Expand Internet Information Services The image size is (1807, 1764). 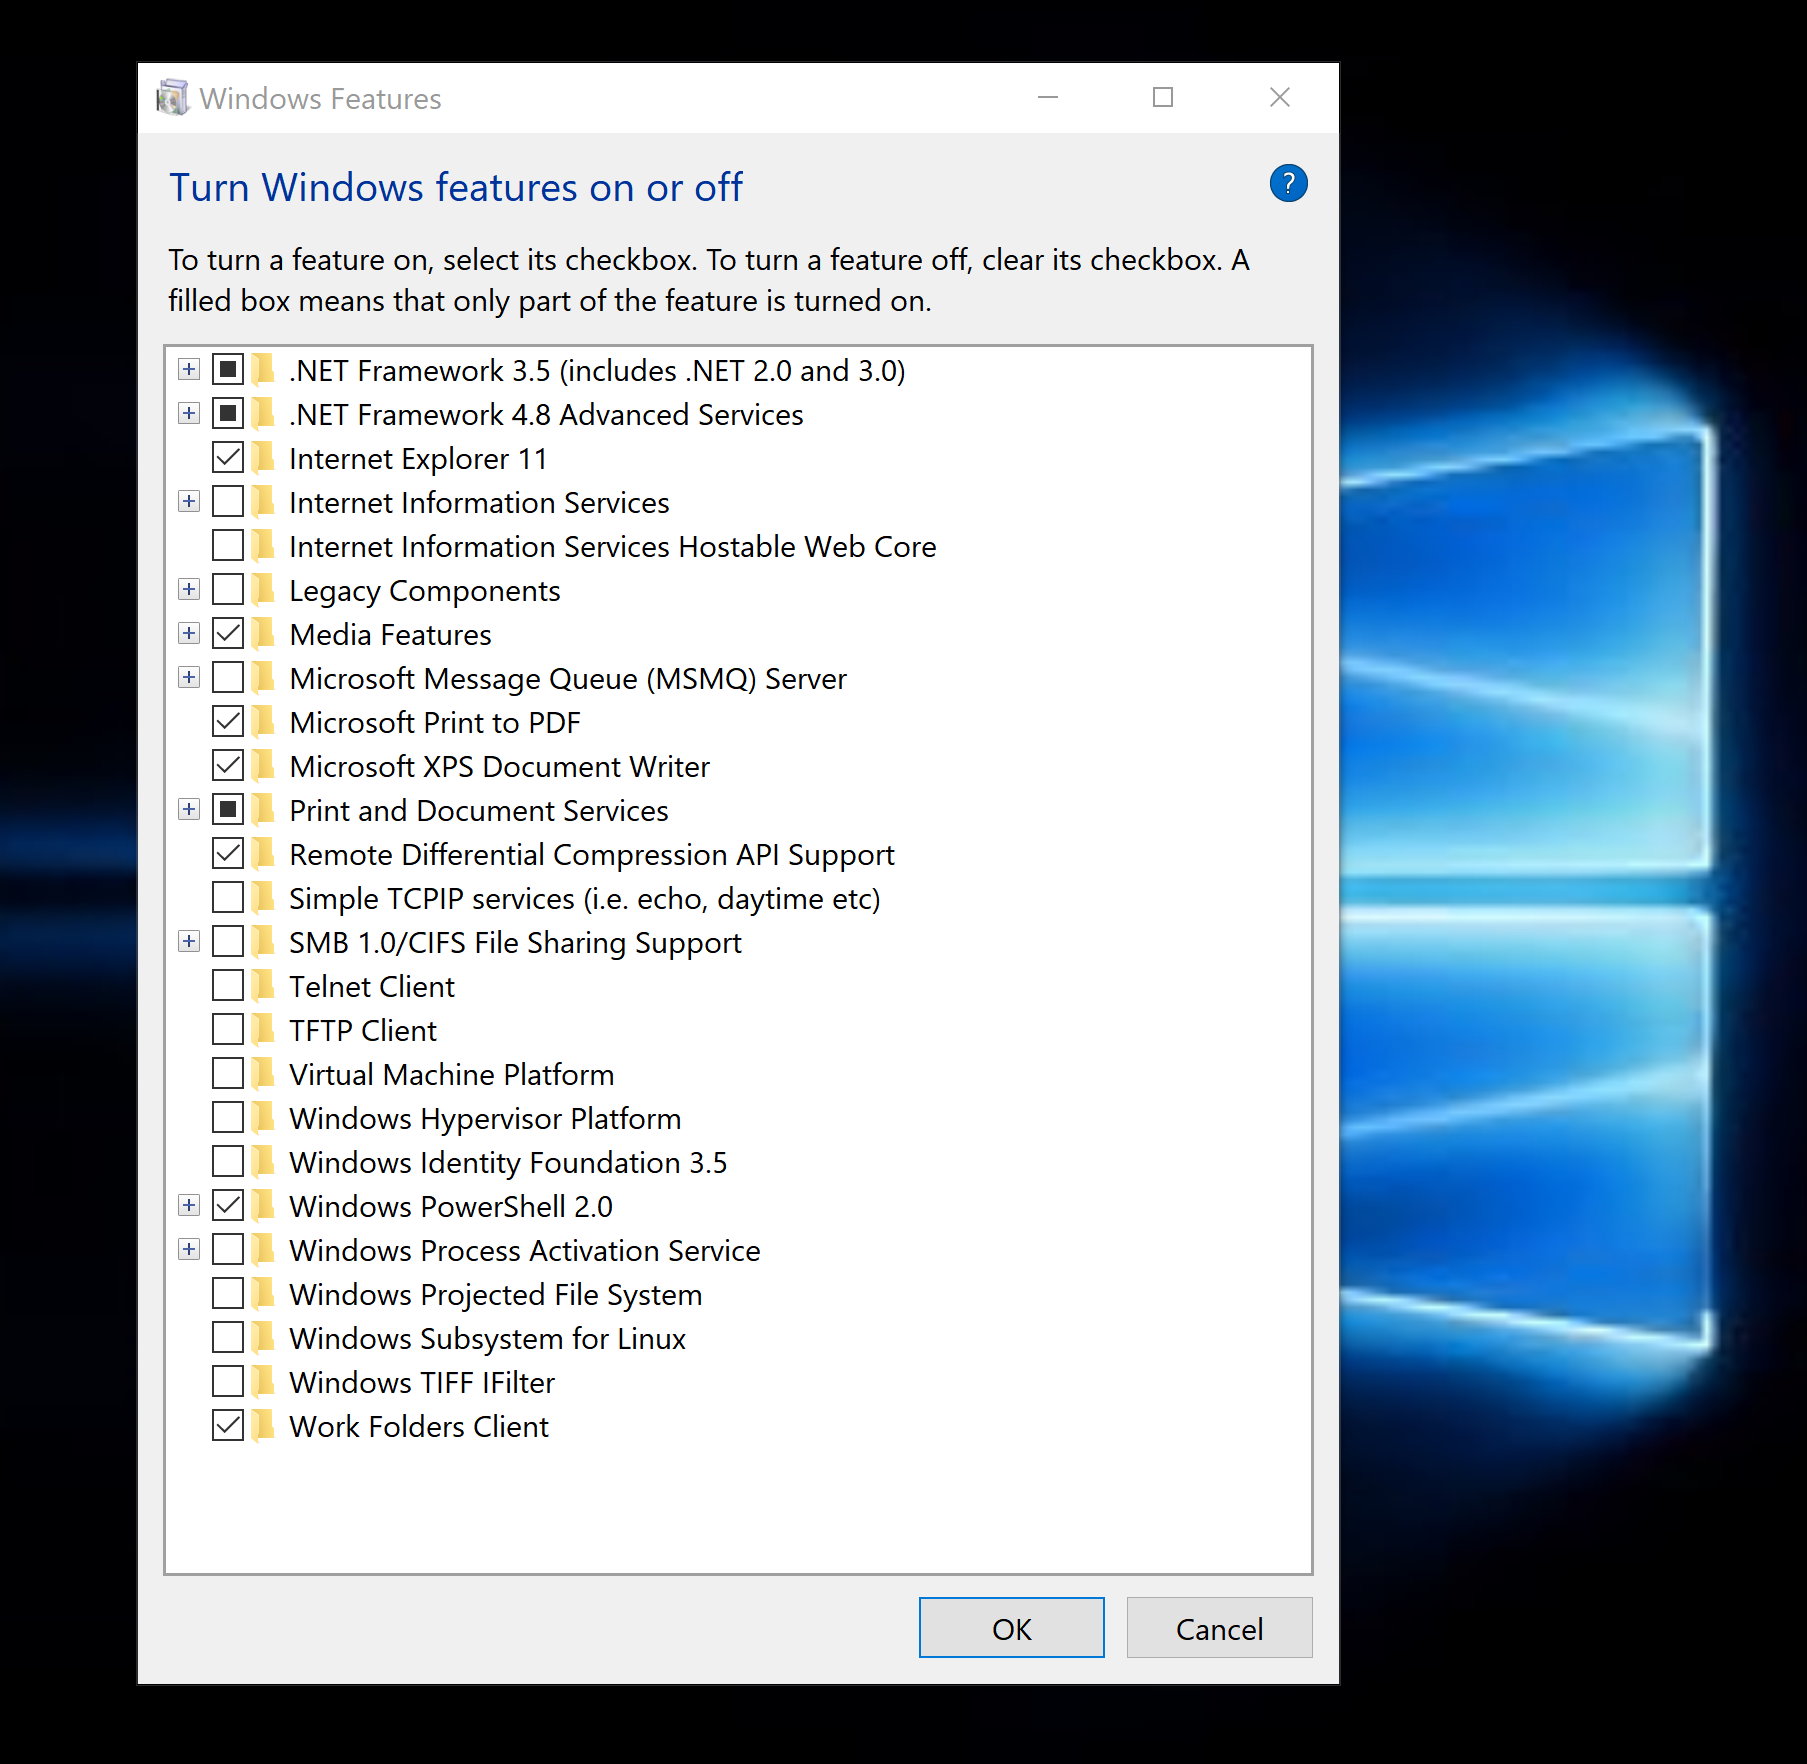188,501
